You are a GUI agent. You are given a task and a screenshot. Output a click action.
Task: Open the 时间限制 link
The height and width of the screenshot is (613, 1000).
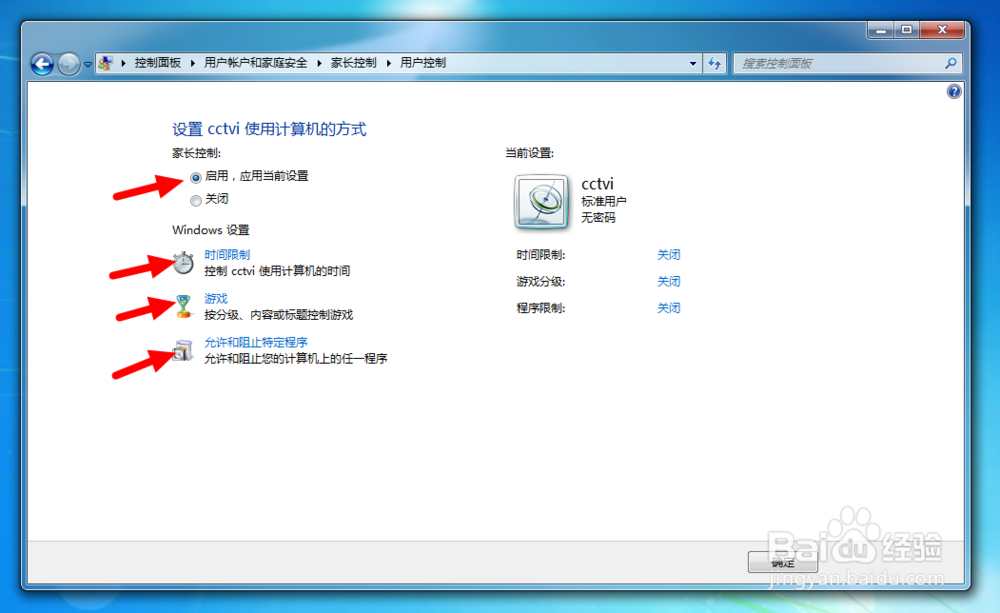(x=227, y=255)
